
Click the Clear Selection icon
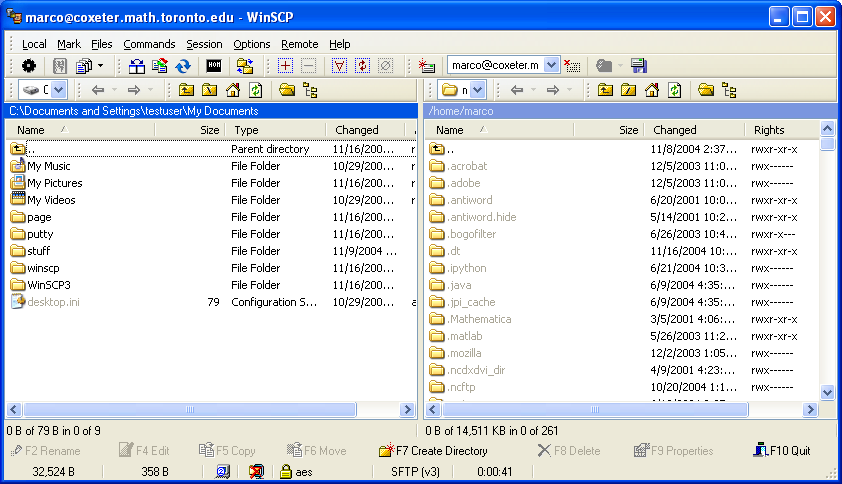(x=386, y=66)
